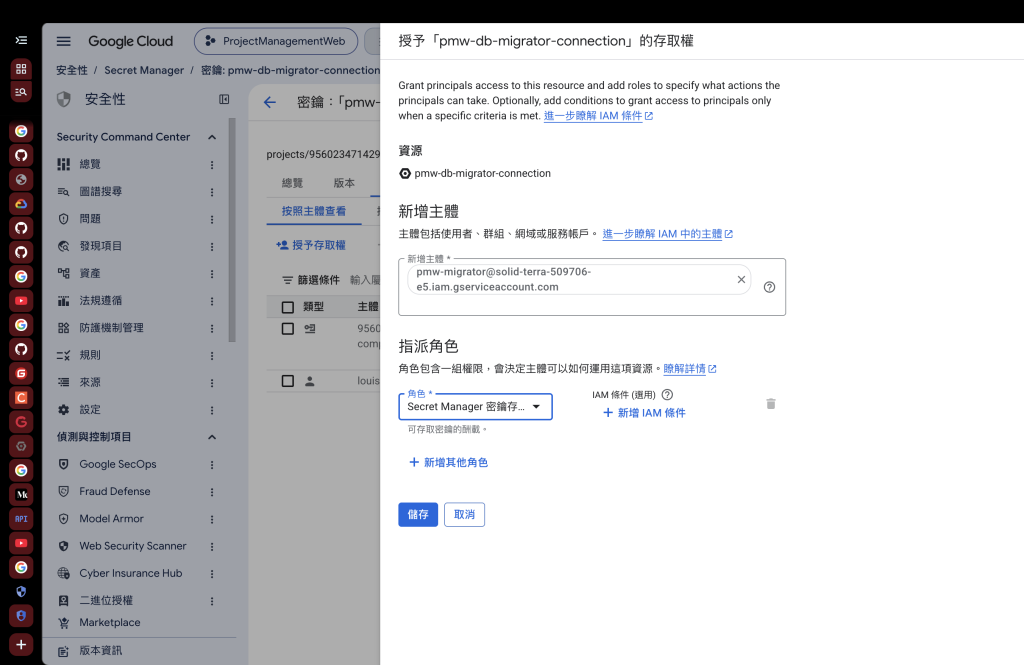This screenshot has height=665, width=1024.
Task: Open 規則 in the sidebar
Action: (x=90, y=355)
